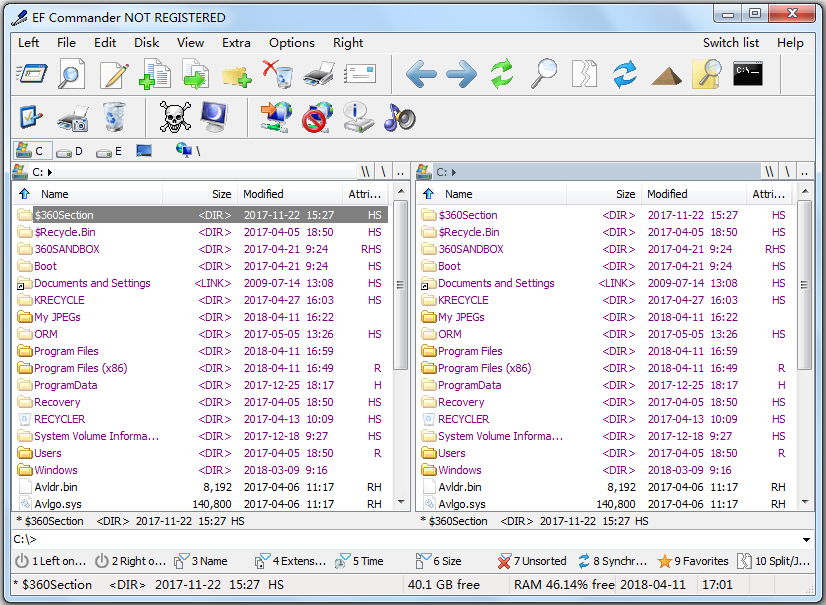This screenshot has width=826, height=605.
Task: Select drive C button
Action: tap(33, 151)
